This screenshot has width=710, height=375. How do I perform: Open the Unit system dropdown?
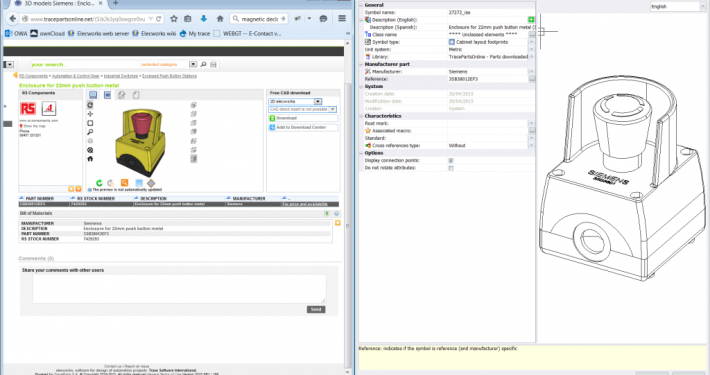coord(532,49)
